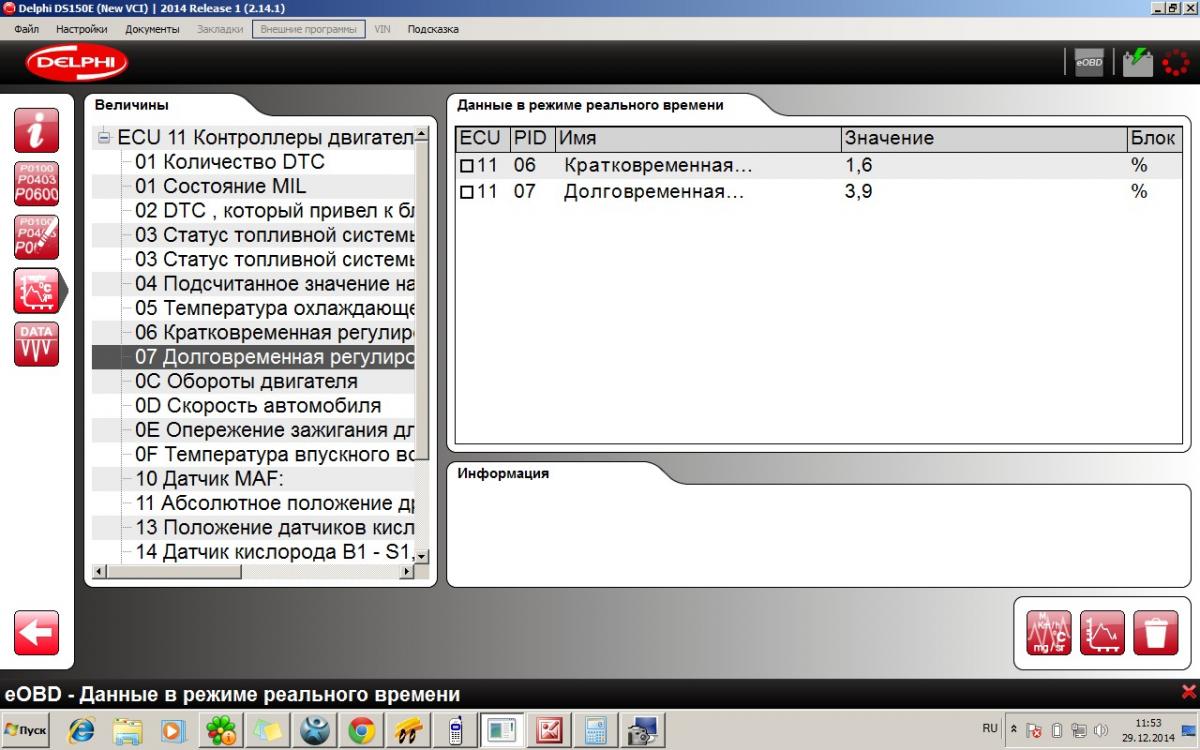1200x750 pixels.
Task: Select 01 Состояние MIL in tree
Action: [x=221, y=187]
